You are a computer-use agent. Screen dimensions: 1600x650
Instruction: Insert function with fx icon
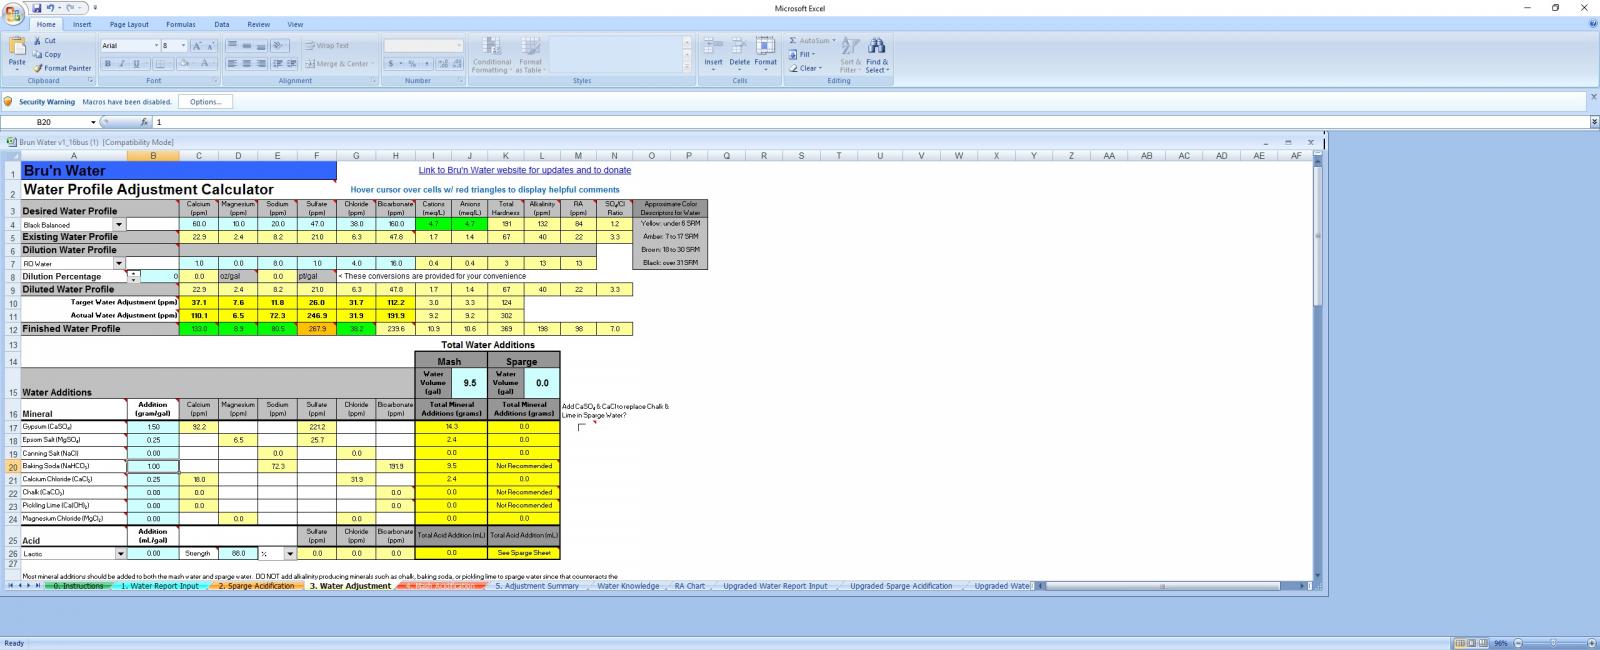(144, 122)
